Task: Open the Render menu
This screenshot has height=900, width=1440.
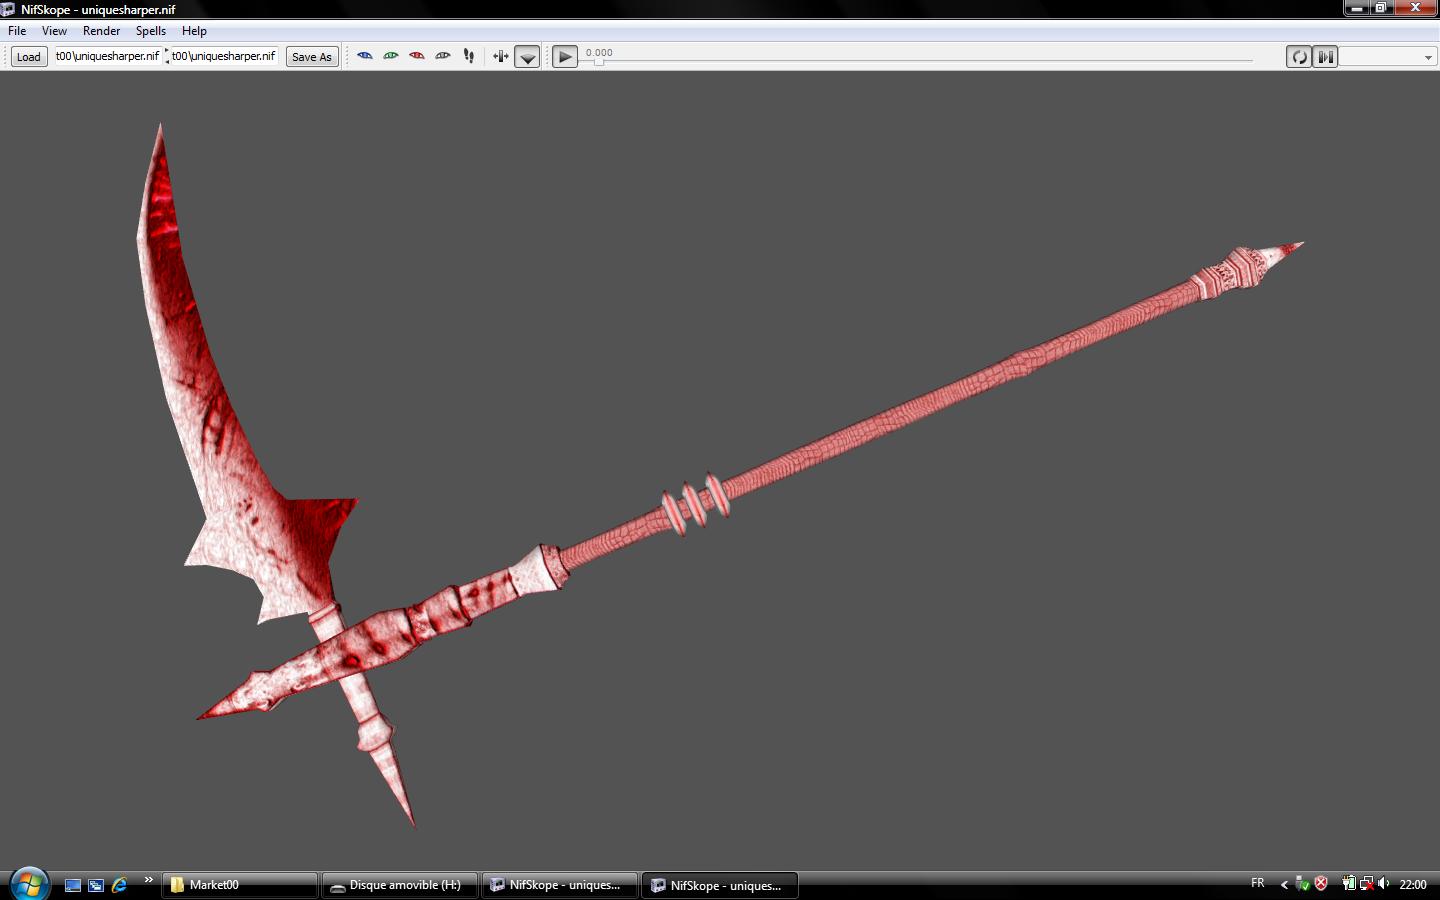Action: click(101, 31)
